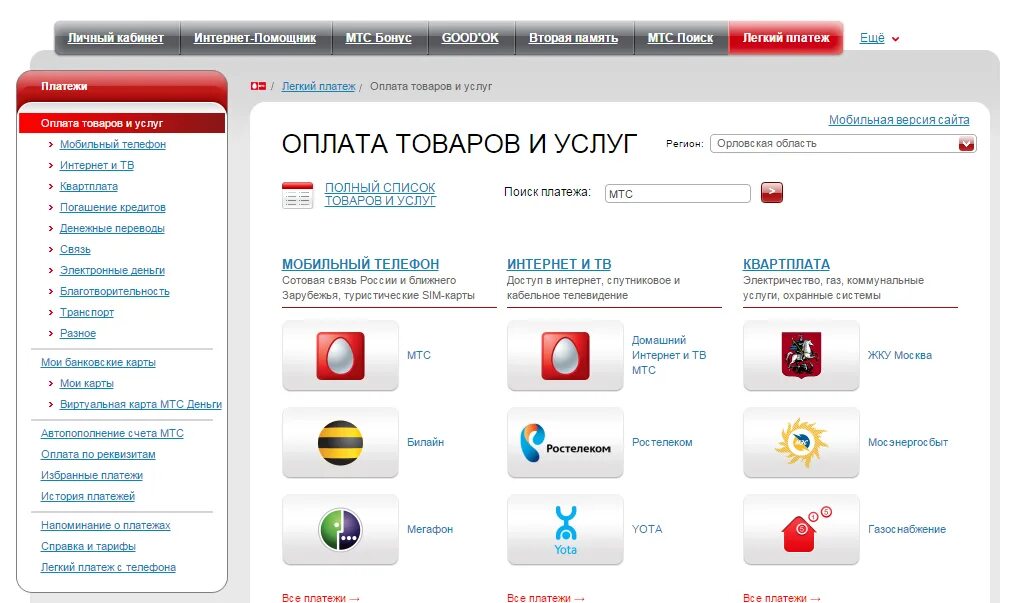Open the МТС Поиск tab
1016x603 pixels.
coord(680,38)
